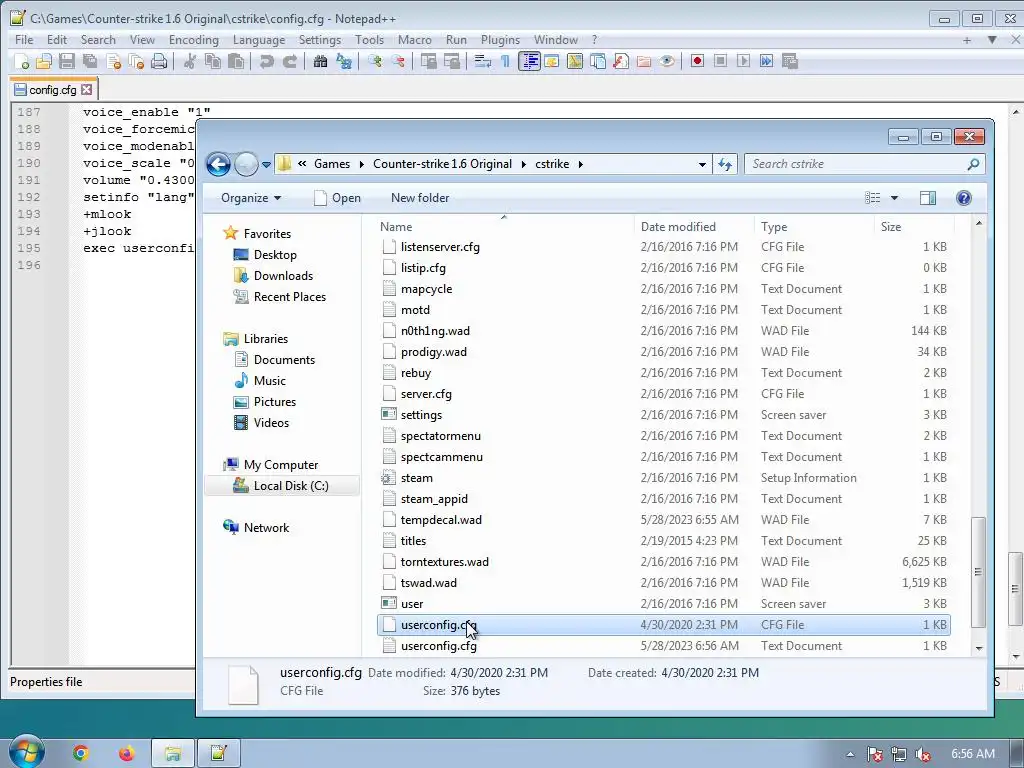Screen dimensions: 1024x768
Task: Open Notepad++ menu bar down-arrow dropdown
Action: pos(992,40)
